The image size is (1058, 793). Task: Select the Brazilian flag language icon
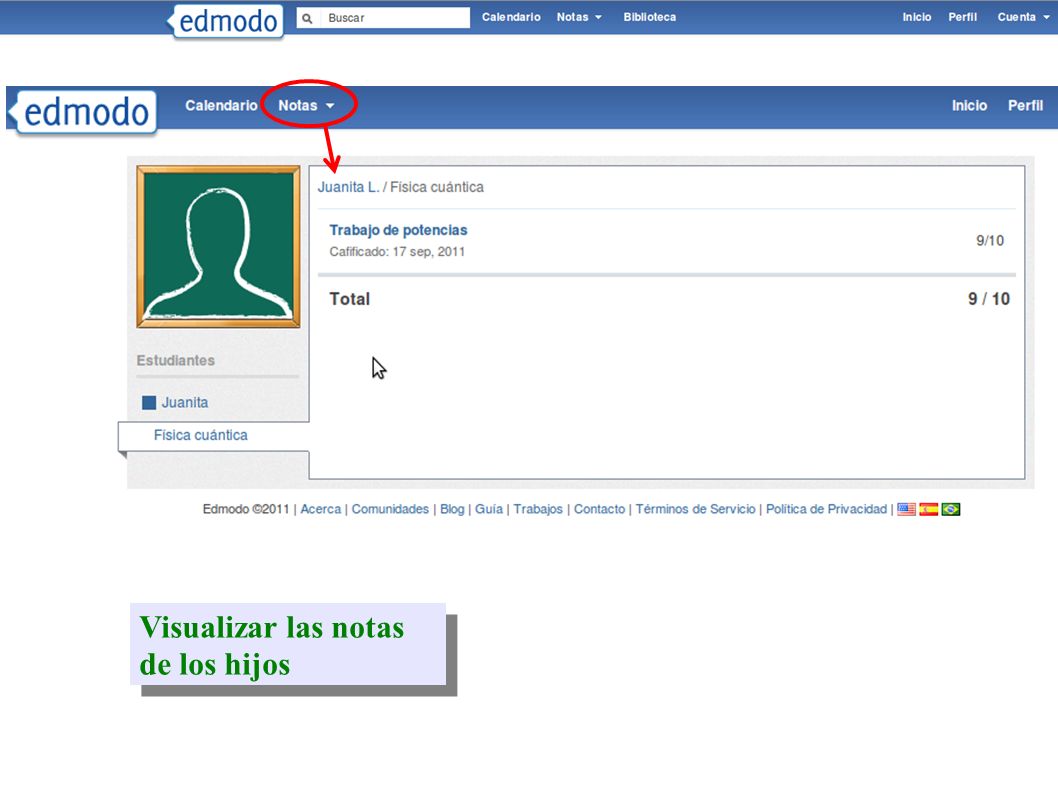coord(951,509)
